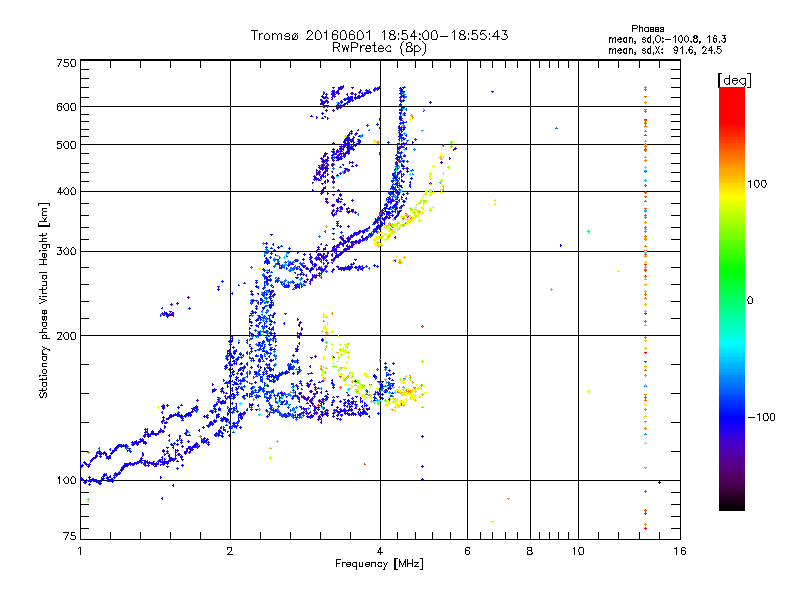Click the phase colorbar
This screenshot has height=600, width=800.
[732, 298]
